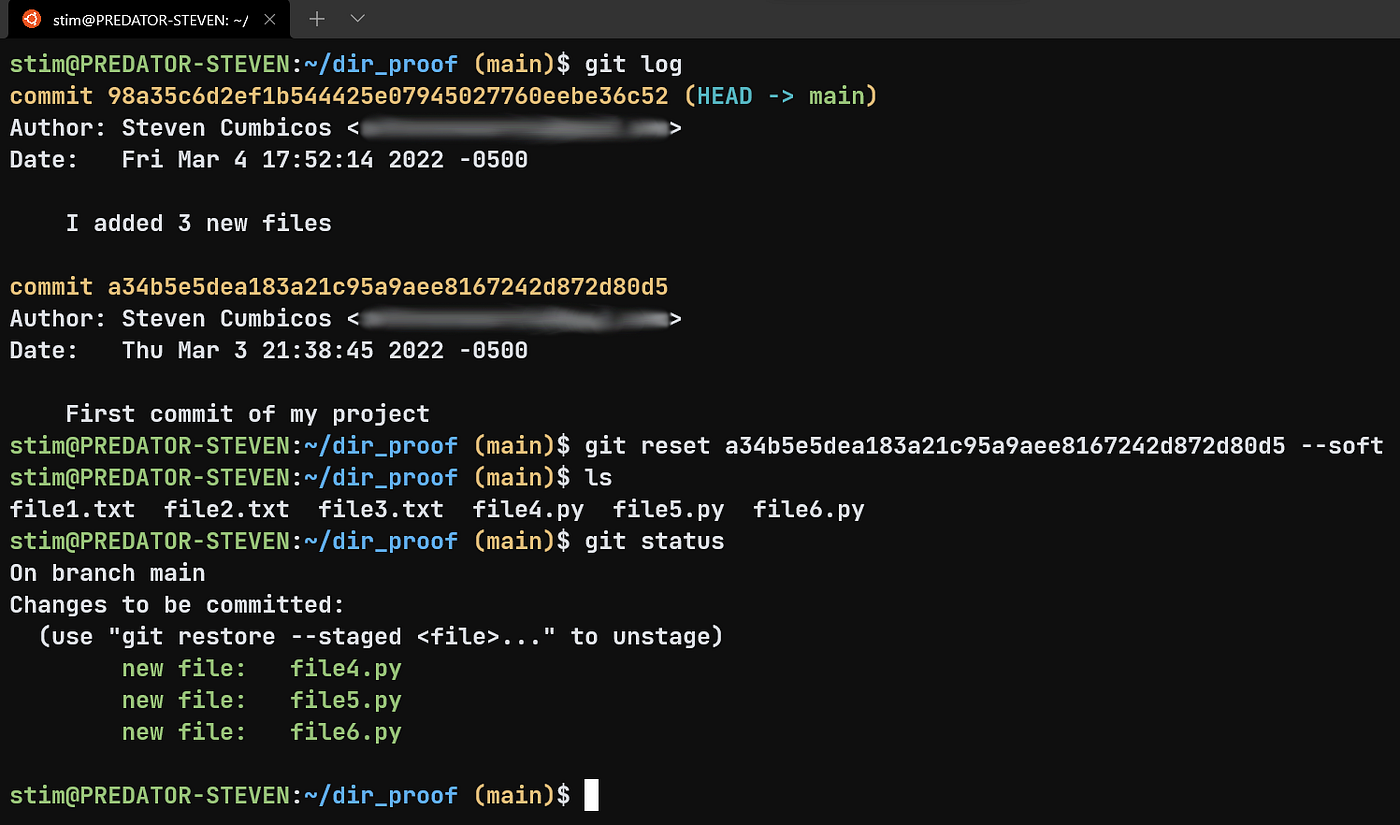Open a new tab with the plus icon

pyautogui.click(x=316, y=18)
